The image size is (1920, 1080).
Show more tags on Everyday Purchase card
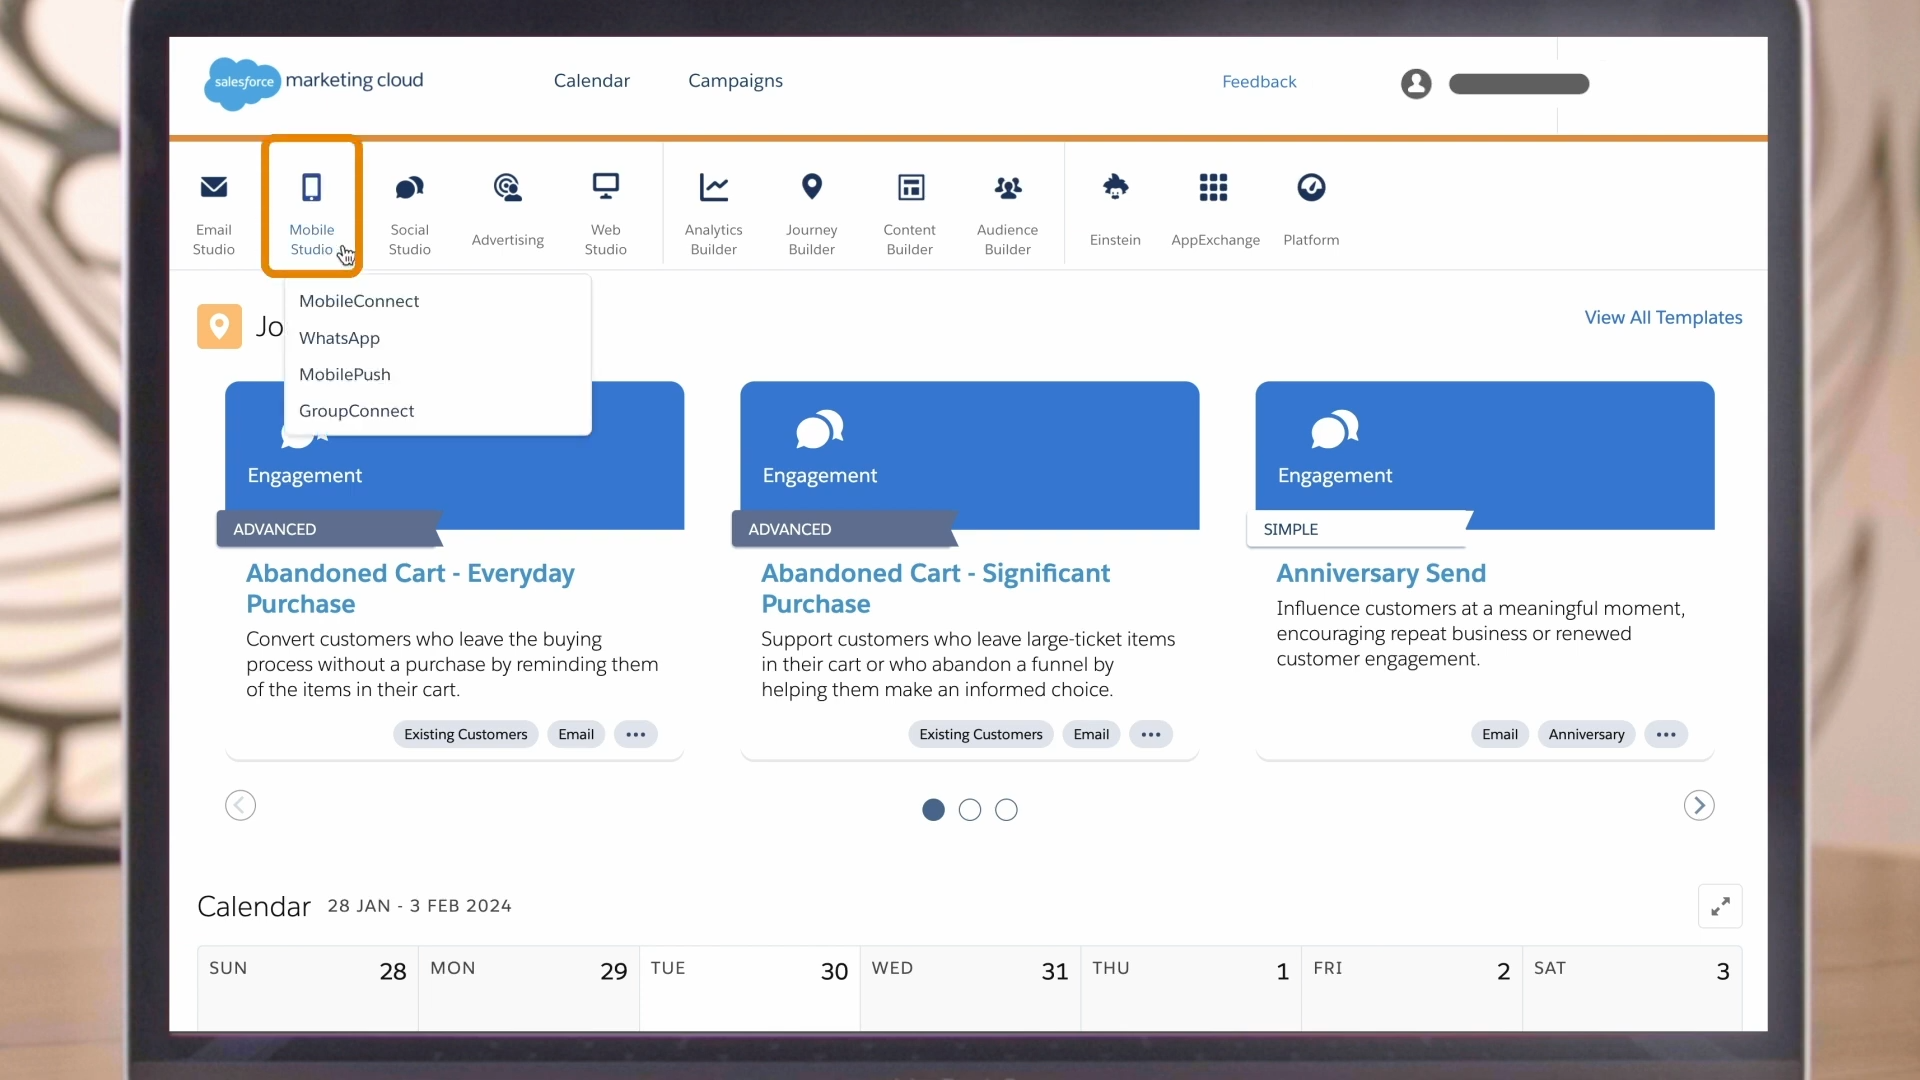point(635,734)
